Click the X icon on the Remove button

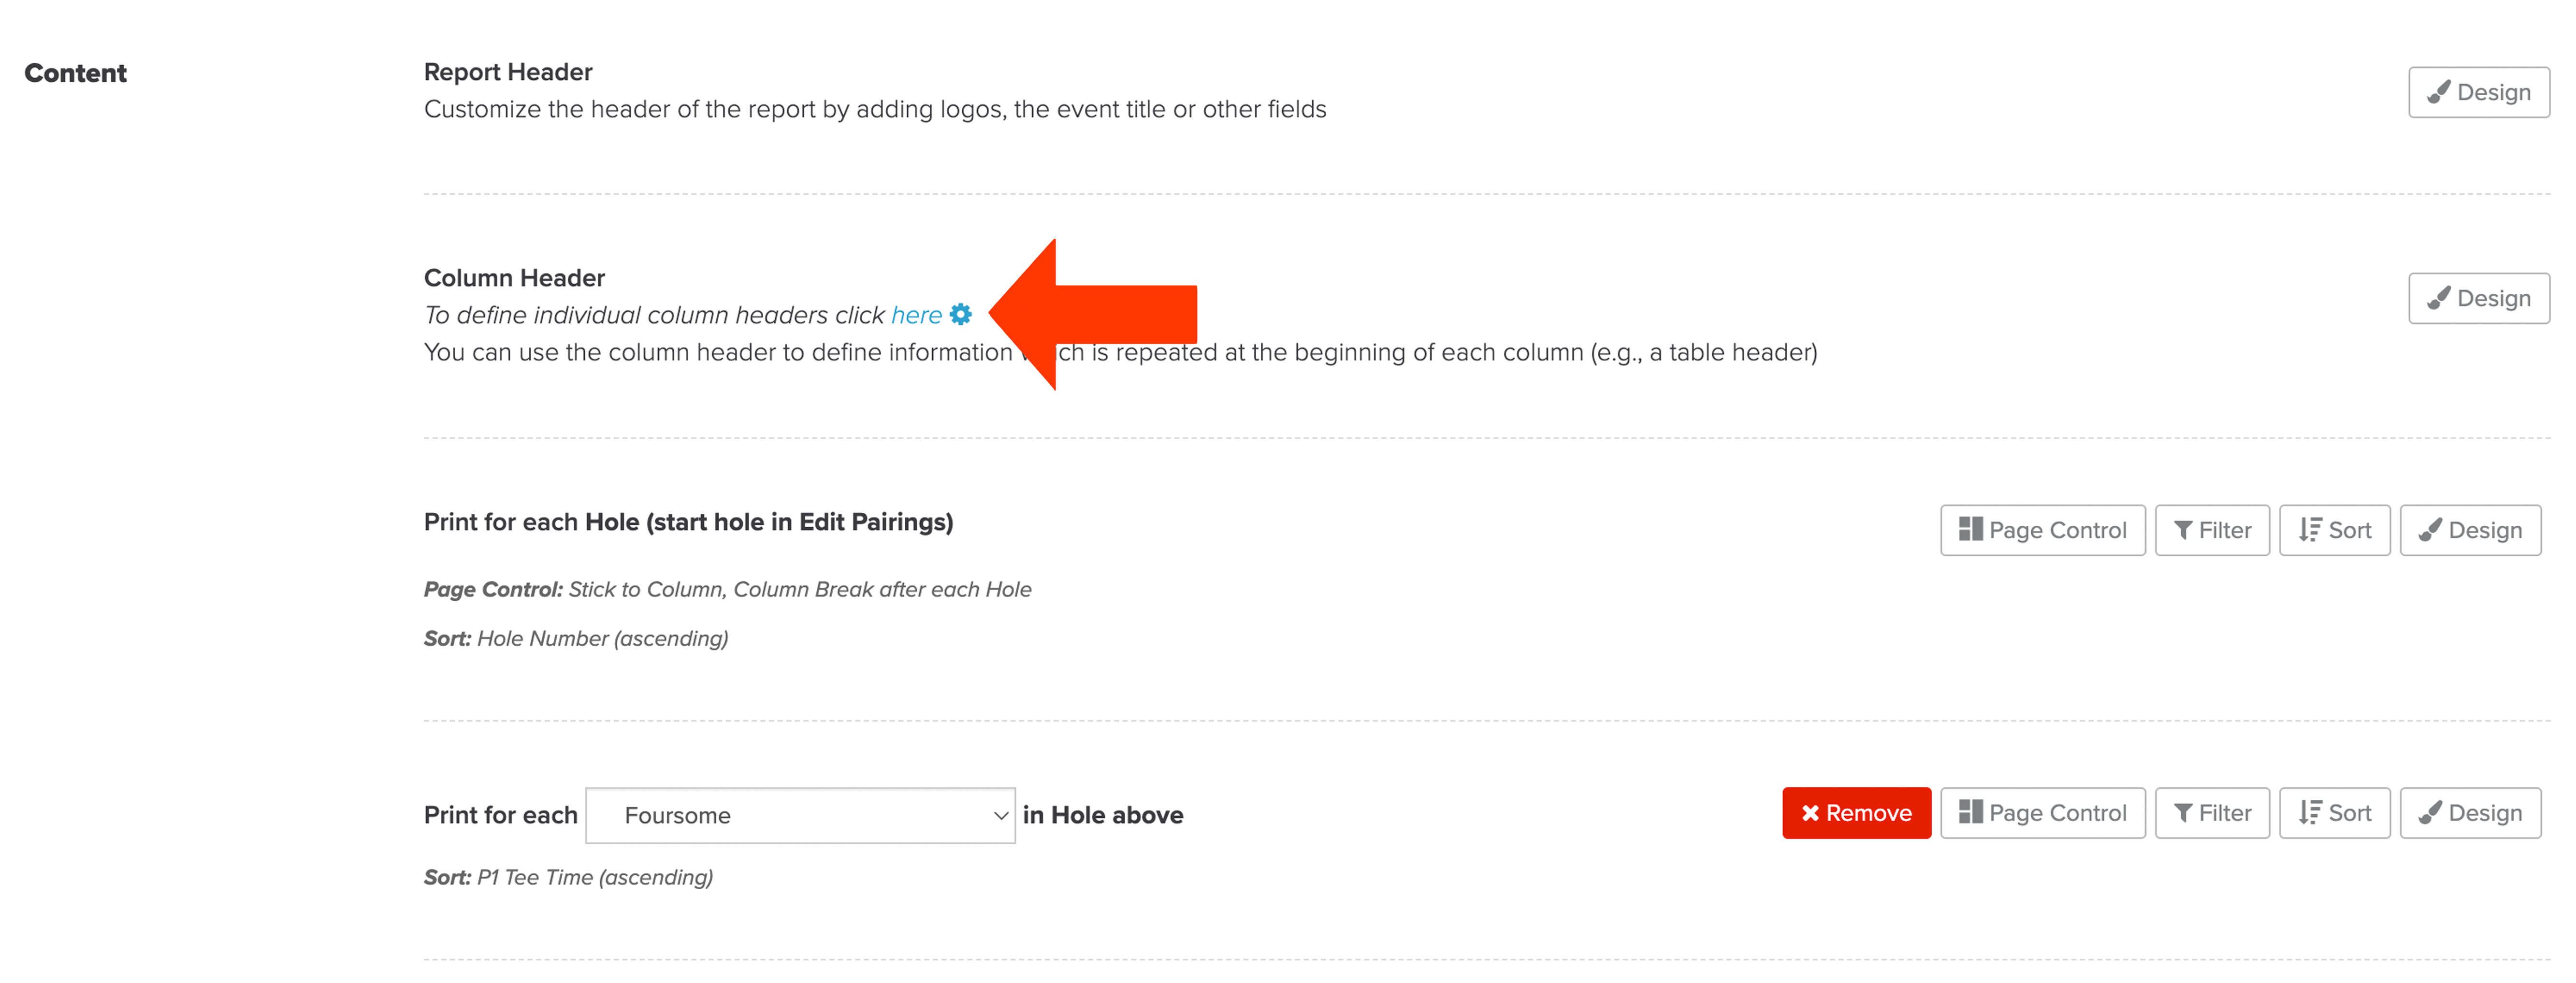point(1810,813)
